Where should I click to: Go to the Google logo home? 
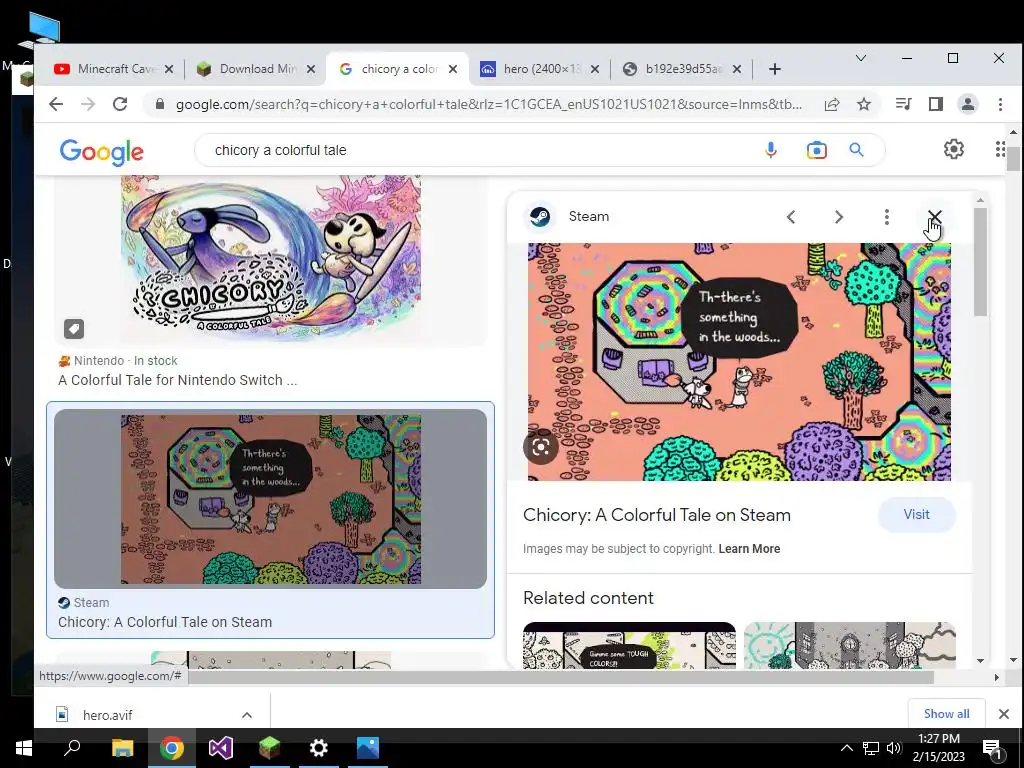click(101, 152)
